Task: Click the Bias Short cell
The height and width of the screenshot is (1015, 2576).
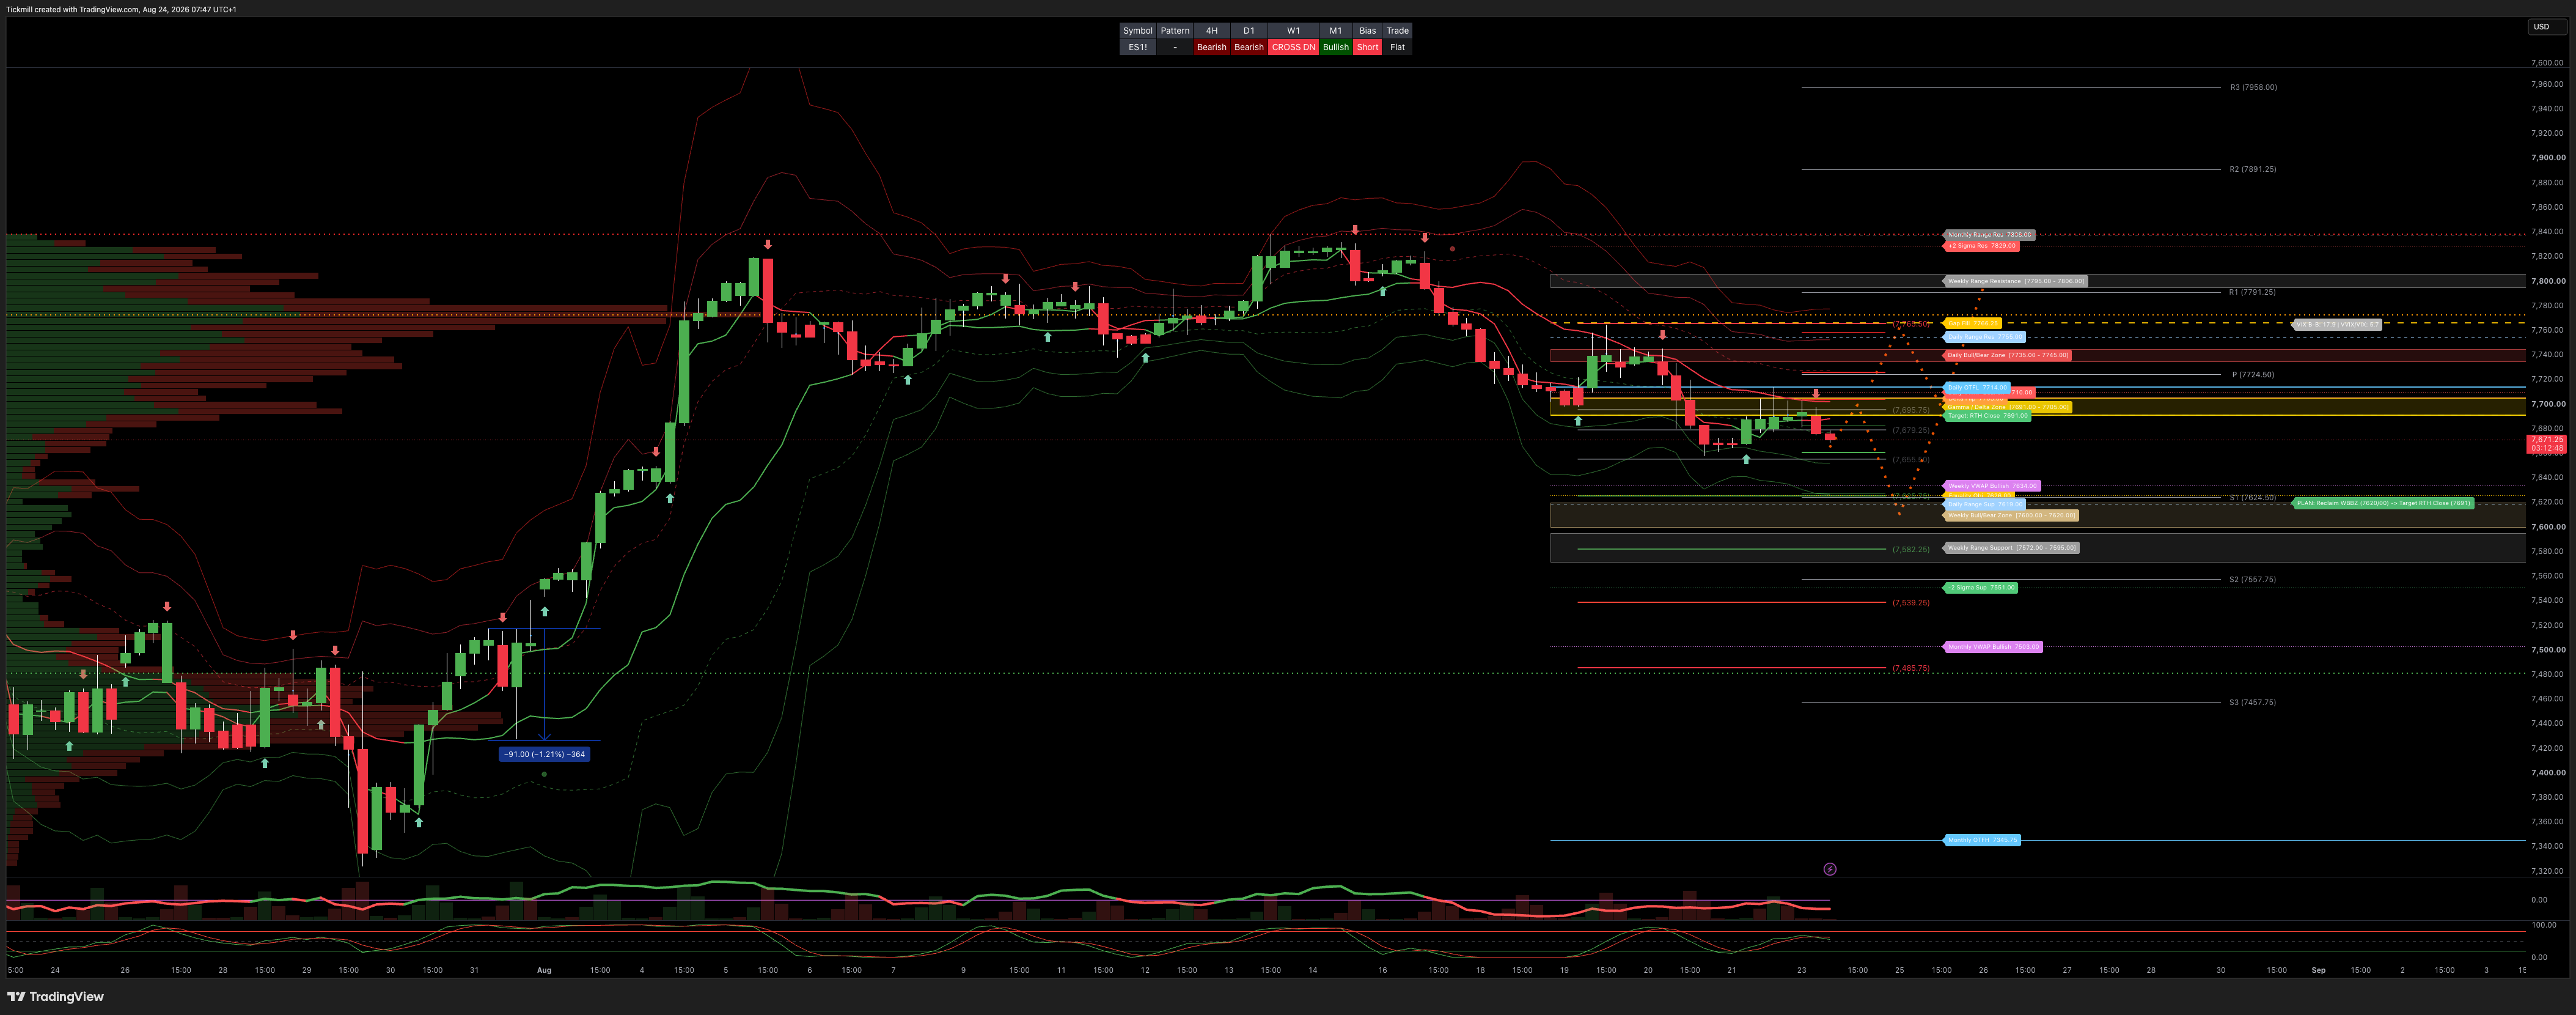Action: click(x=1368, y=47)
